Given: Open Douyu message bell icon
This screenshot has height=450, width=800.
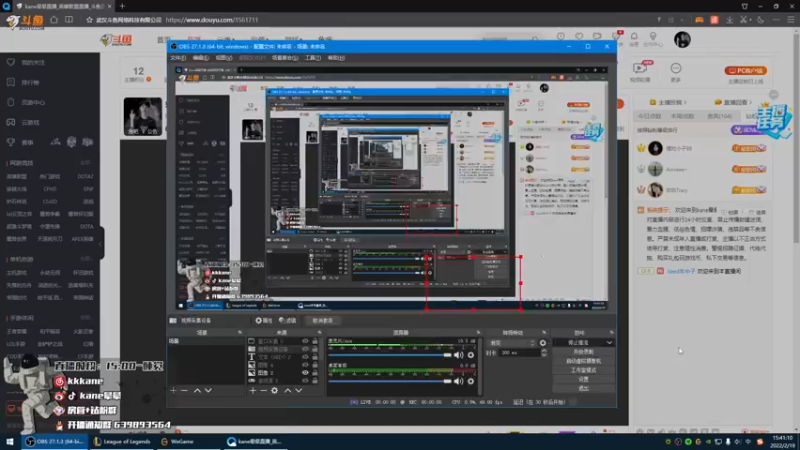Looking at the screenshot, I should tap(634, 36).
